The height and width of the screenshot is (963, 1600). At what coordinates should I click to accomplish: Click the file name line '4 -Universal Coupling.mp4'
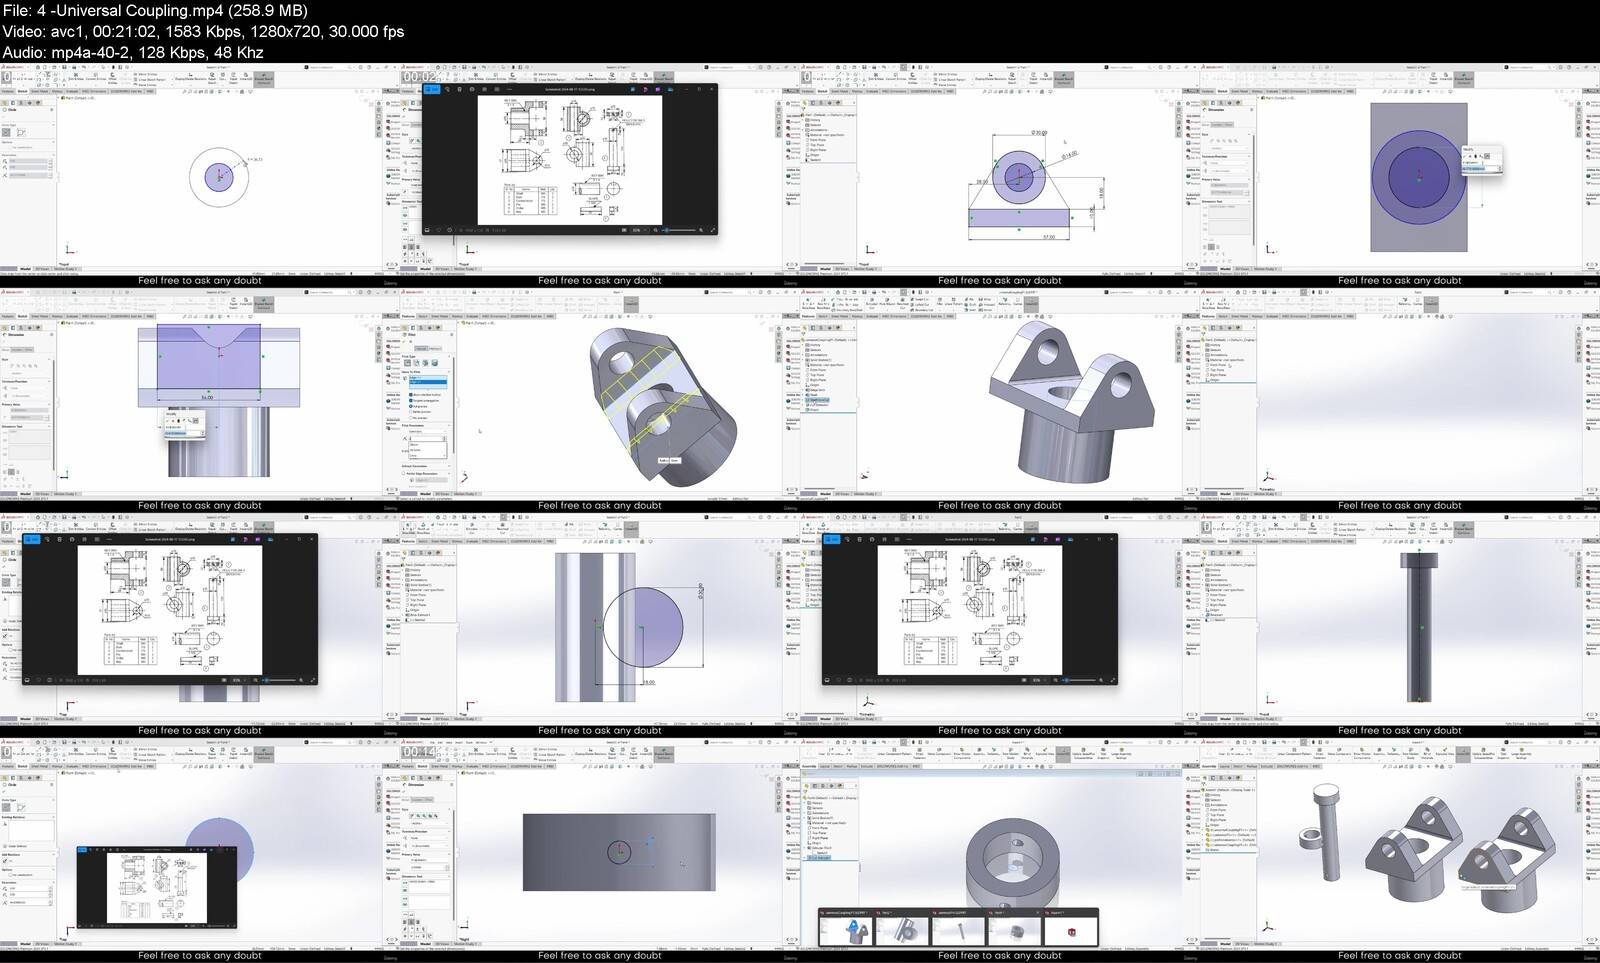(155, 10)
